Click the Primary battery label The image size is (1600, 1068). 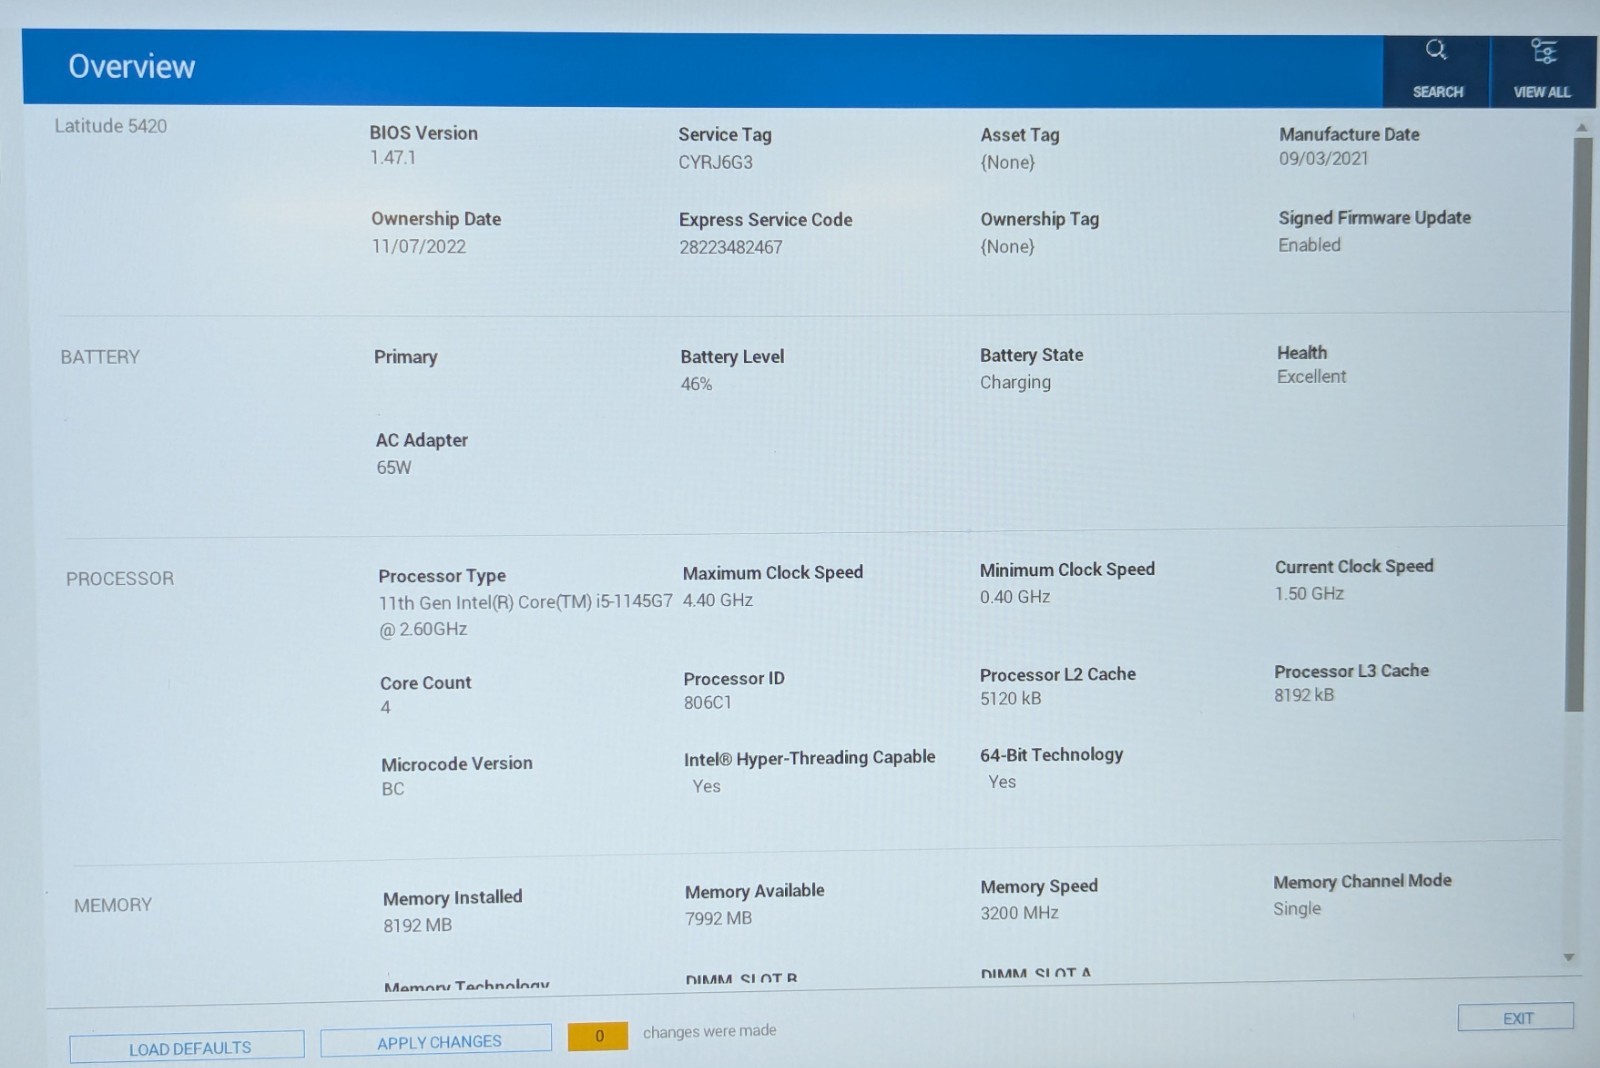405,357
